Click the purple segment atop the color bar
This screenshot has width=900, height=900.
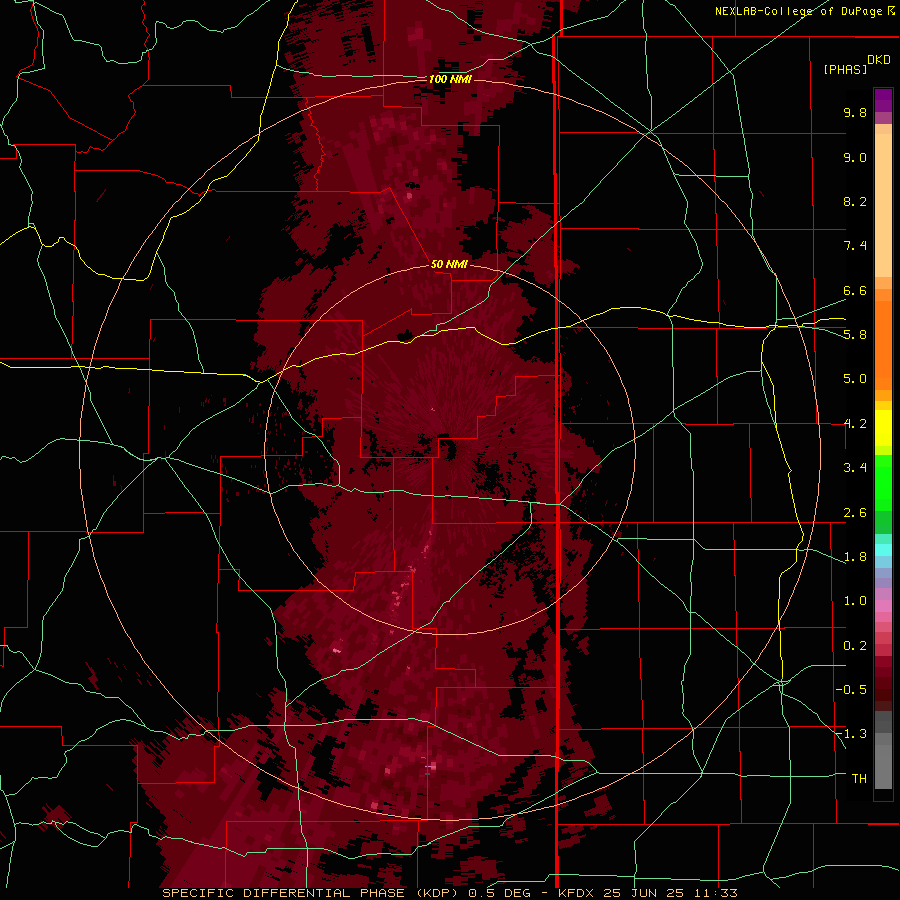coord(883,100)
